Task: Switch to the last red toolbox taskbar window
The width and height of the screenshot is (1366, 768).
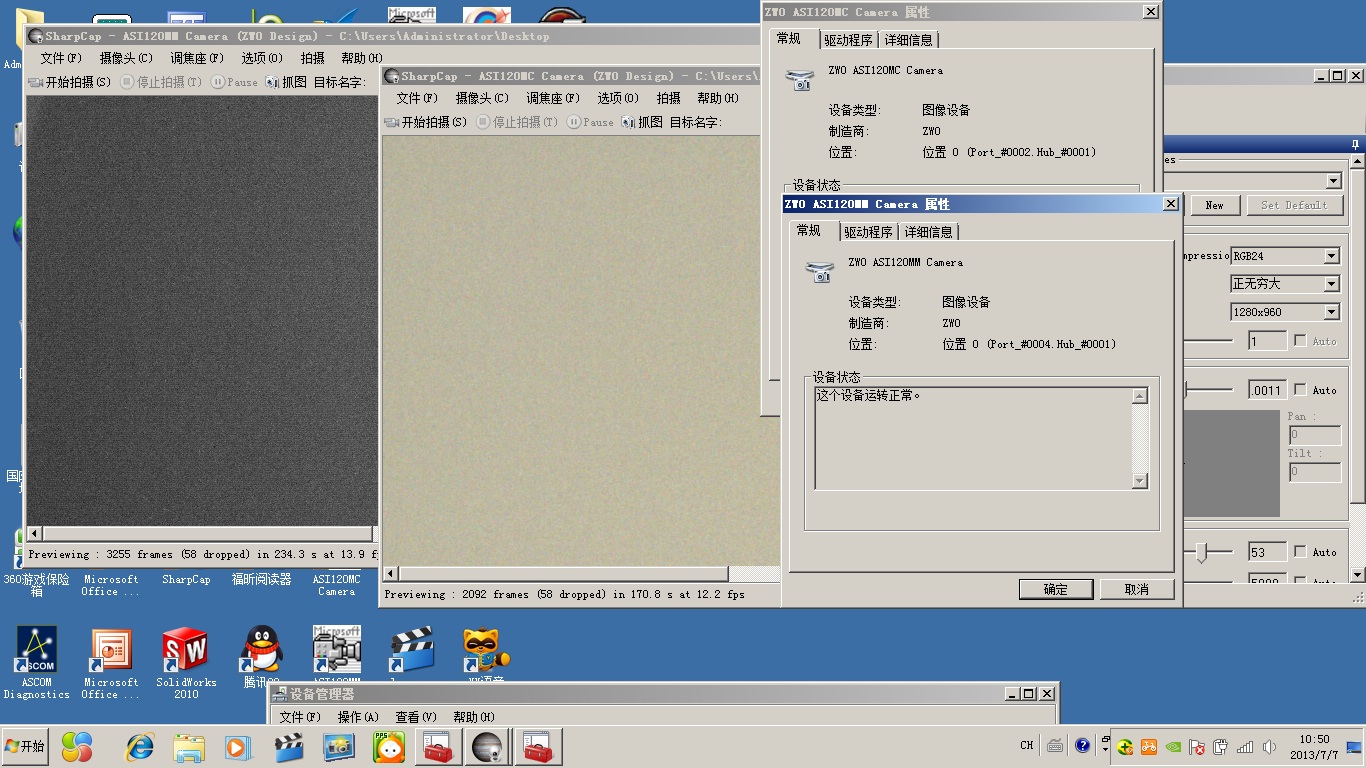Action: coord(539,746)
